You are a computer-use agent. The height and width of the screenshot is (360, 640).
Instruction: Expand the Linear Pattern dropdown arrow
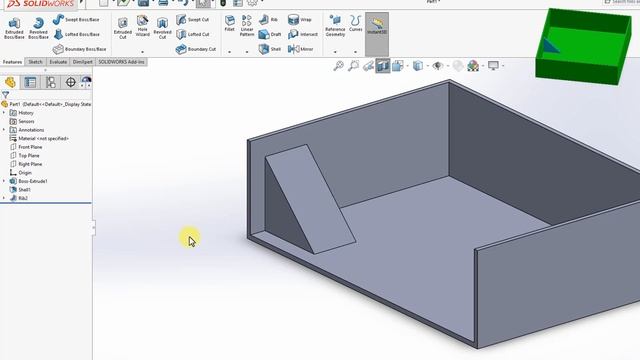247,52
